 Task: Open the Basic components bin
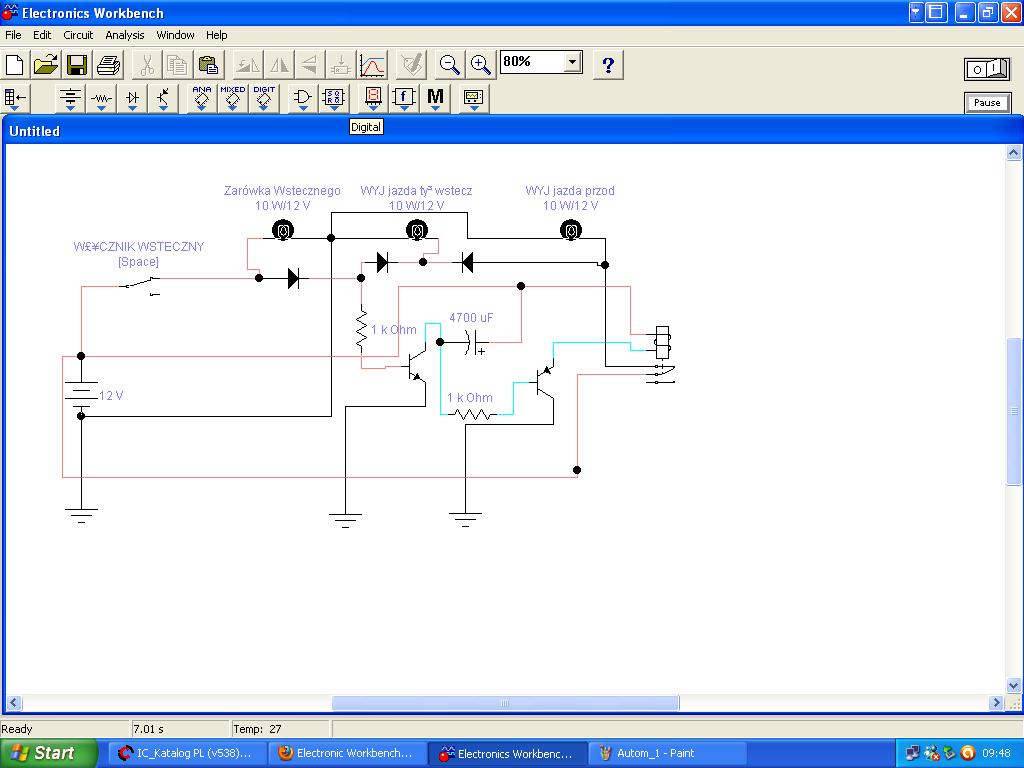101,98
